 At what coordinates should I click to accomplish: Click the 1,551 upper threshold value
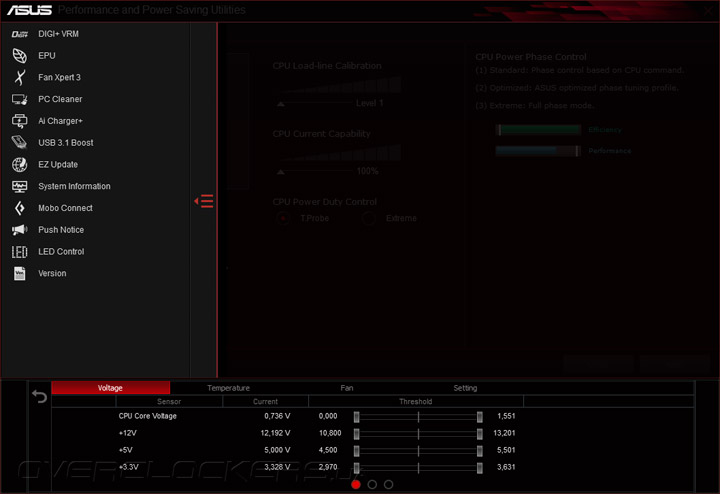tap(506, 416)
